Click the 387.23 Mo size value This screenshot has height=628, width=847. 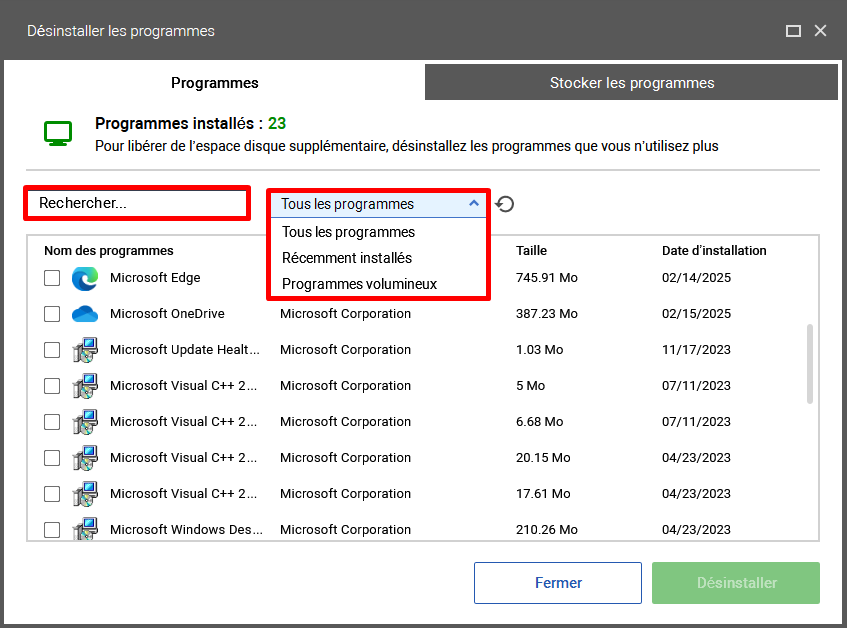pyautogui.click(x=547, y=314)
